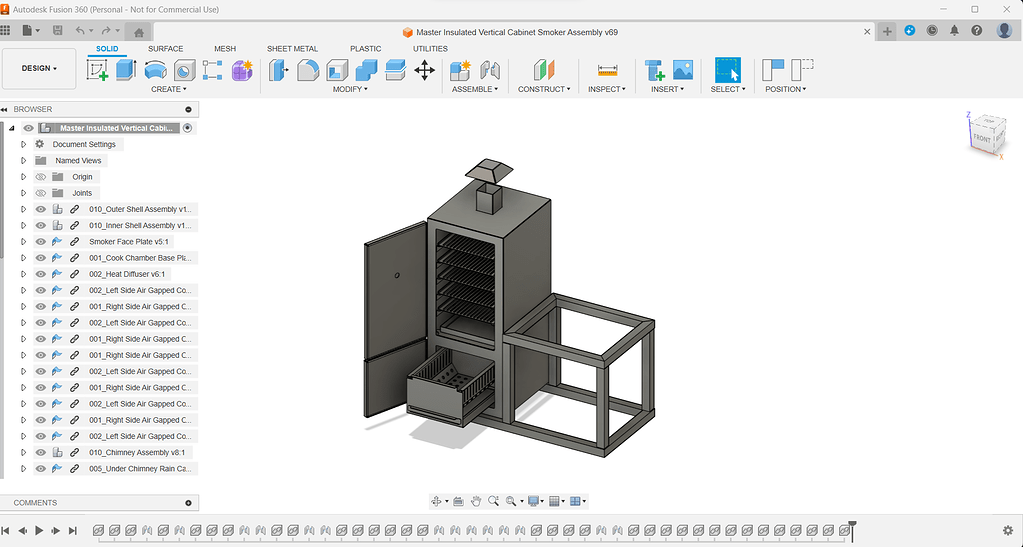The width and height of the screenshot is (1023, 547).
Task: Click the FRONT face of the ViewCube
Action: (x=981, y=138)
